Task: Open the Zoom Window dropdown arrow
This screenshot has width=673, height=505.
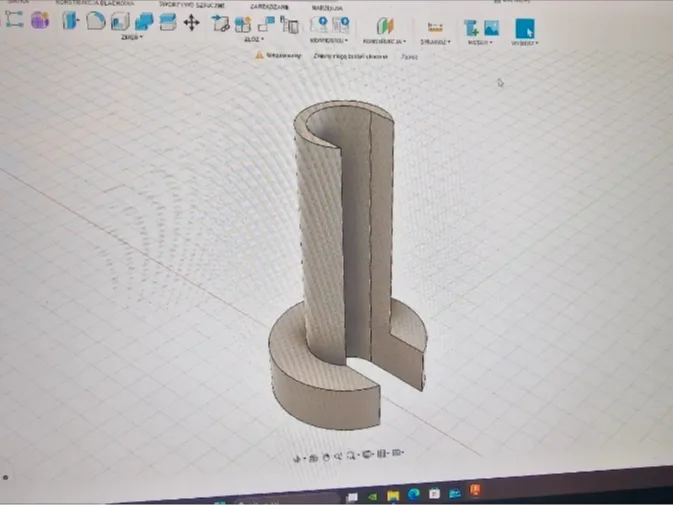Action: coord(358,455)
